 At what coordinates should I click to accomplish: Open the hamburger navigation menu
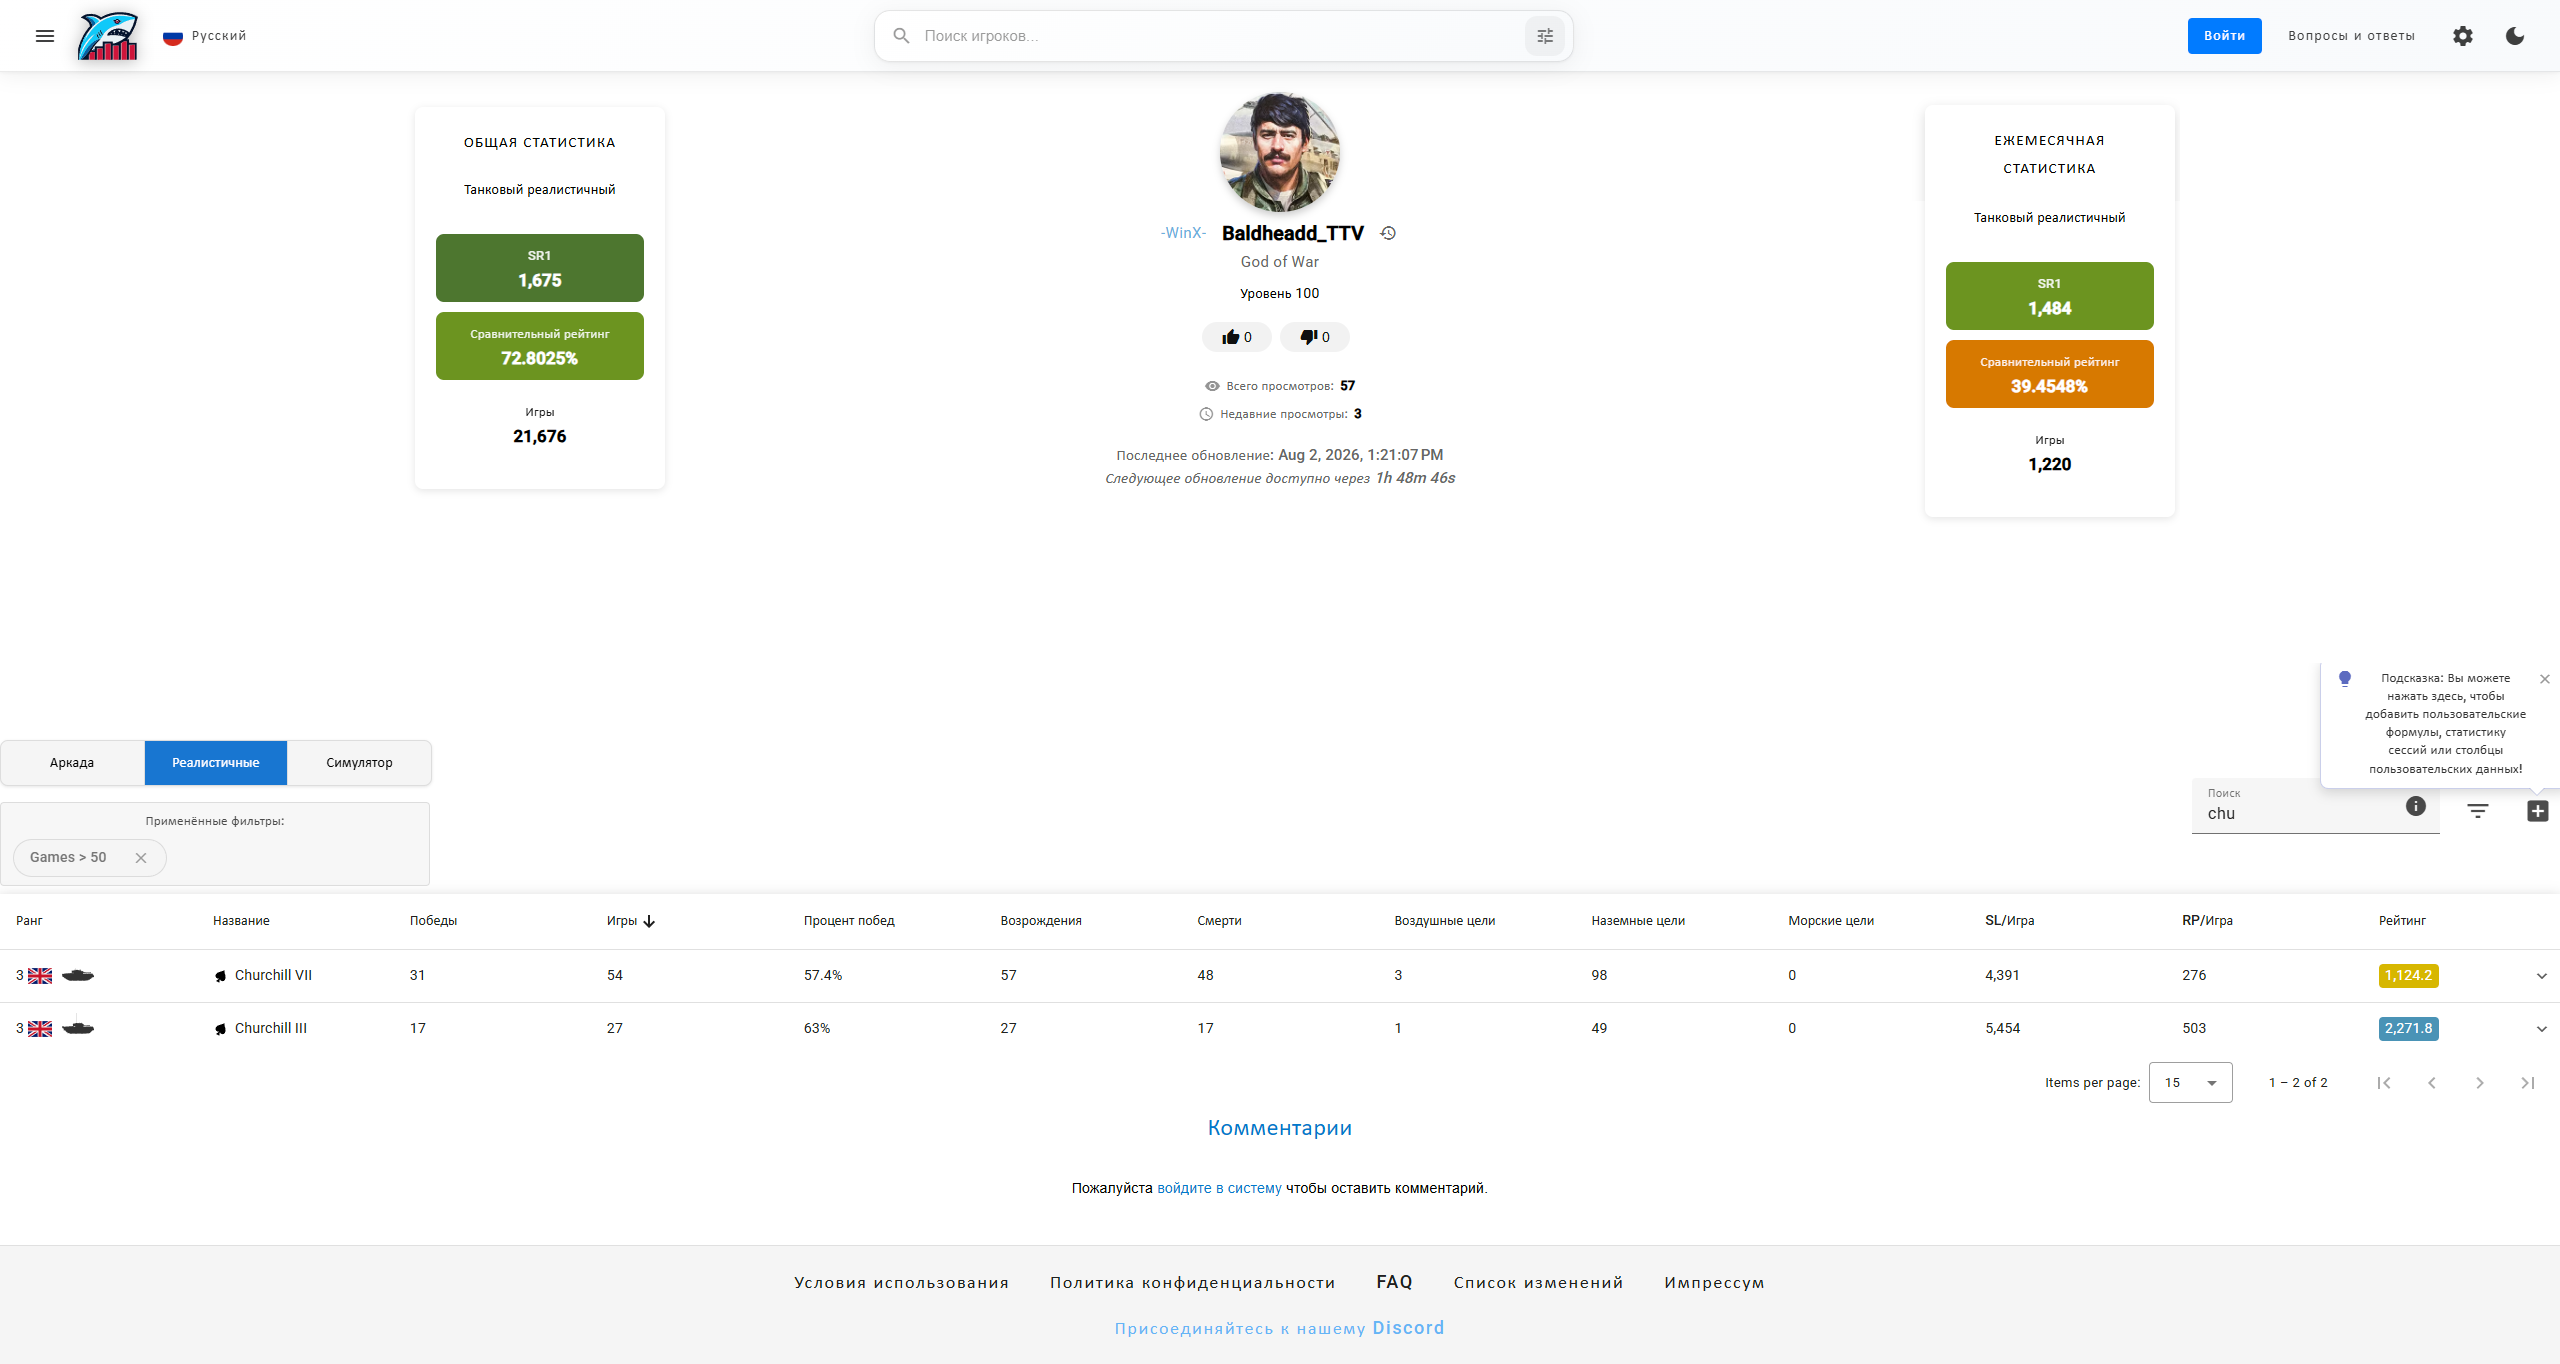coord(45,36)
